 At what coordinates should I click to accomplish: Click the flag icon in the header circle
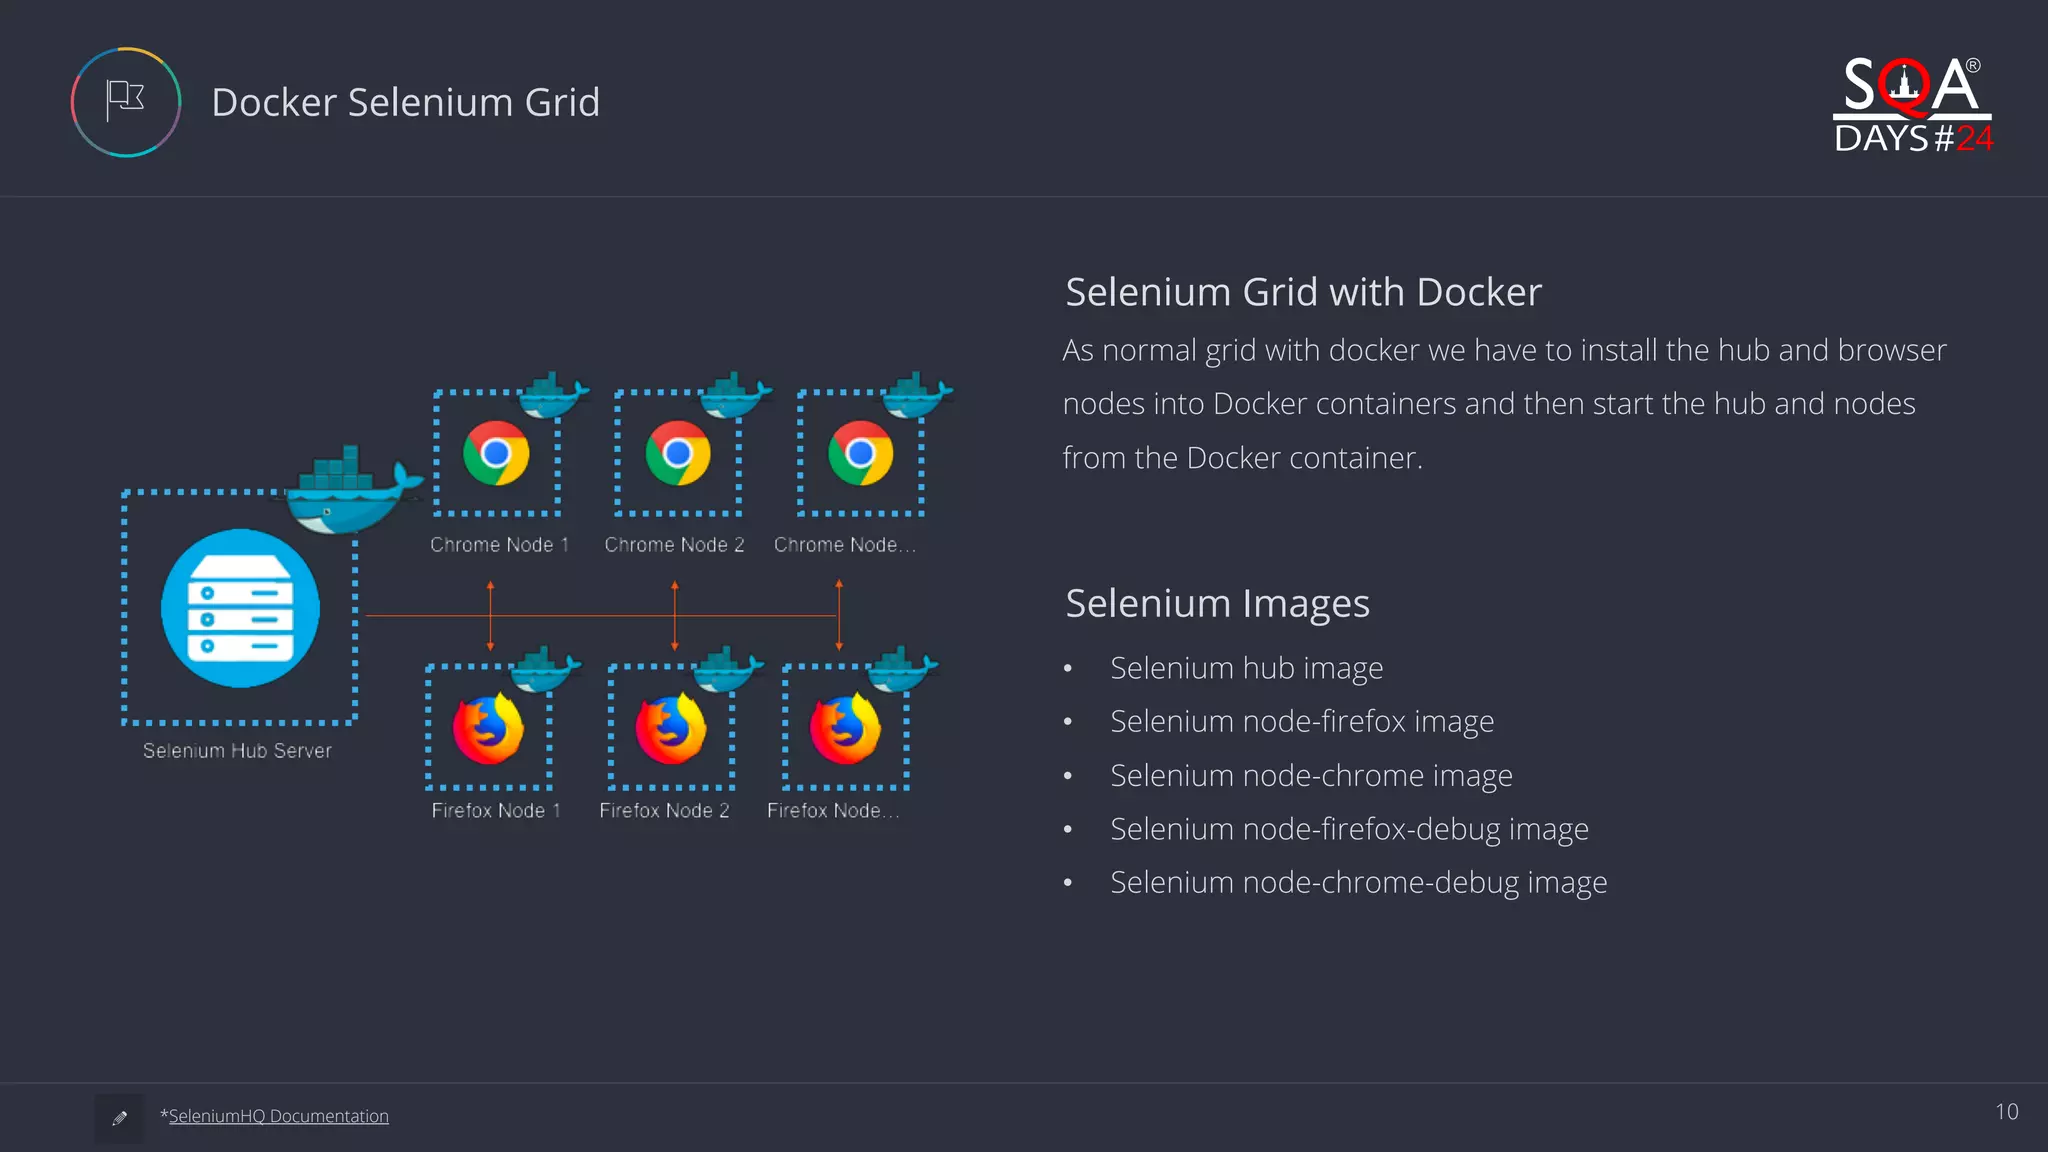click(x=126, y=101)
